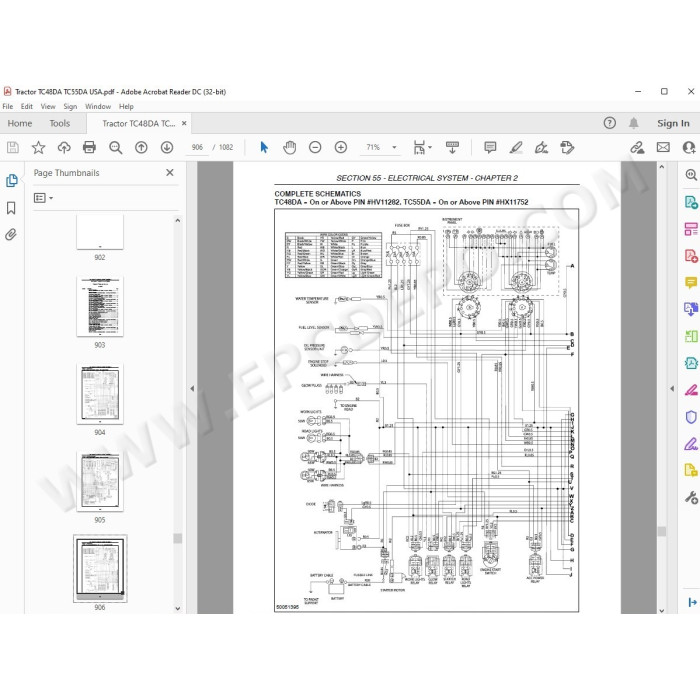
Task: Upload file to cloud icon
Action: tap(64, 147)
